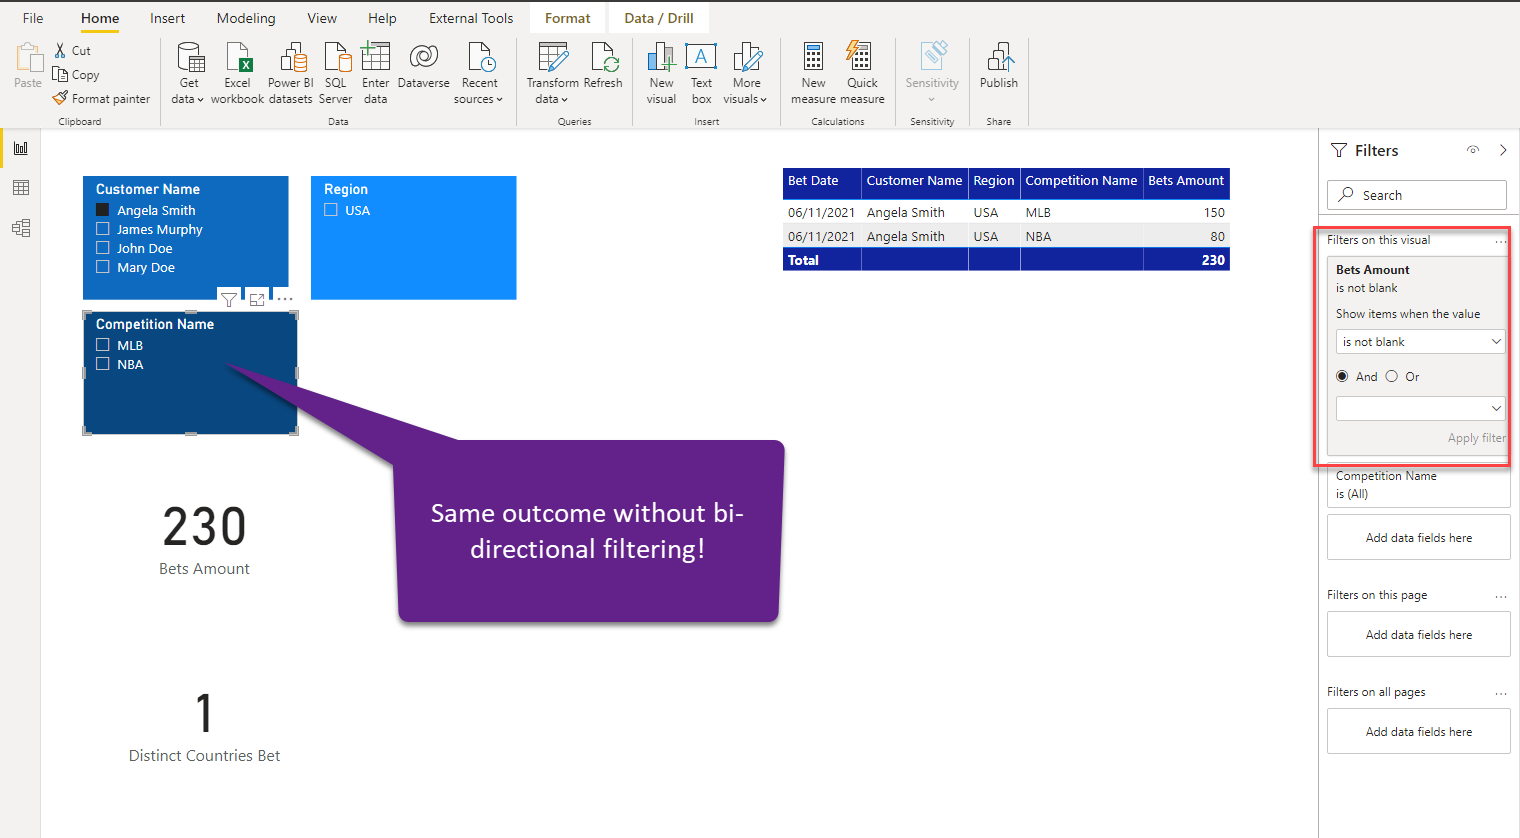Open the Data / Drill tab

point(658,17)
